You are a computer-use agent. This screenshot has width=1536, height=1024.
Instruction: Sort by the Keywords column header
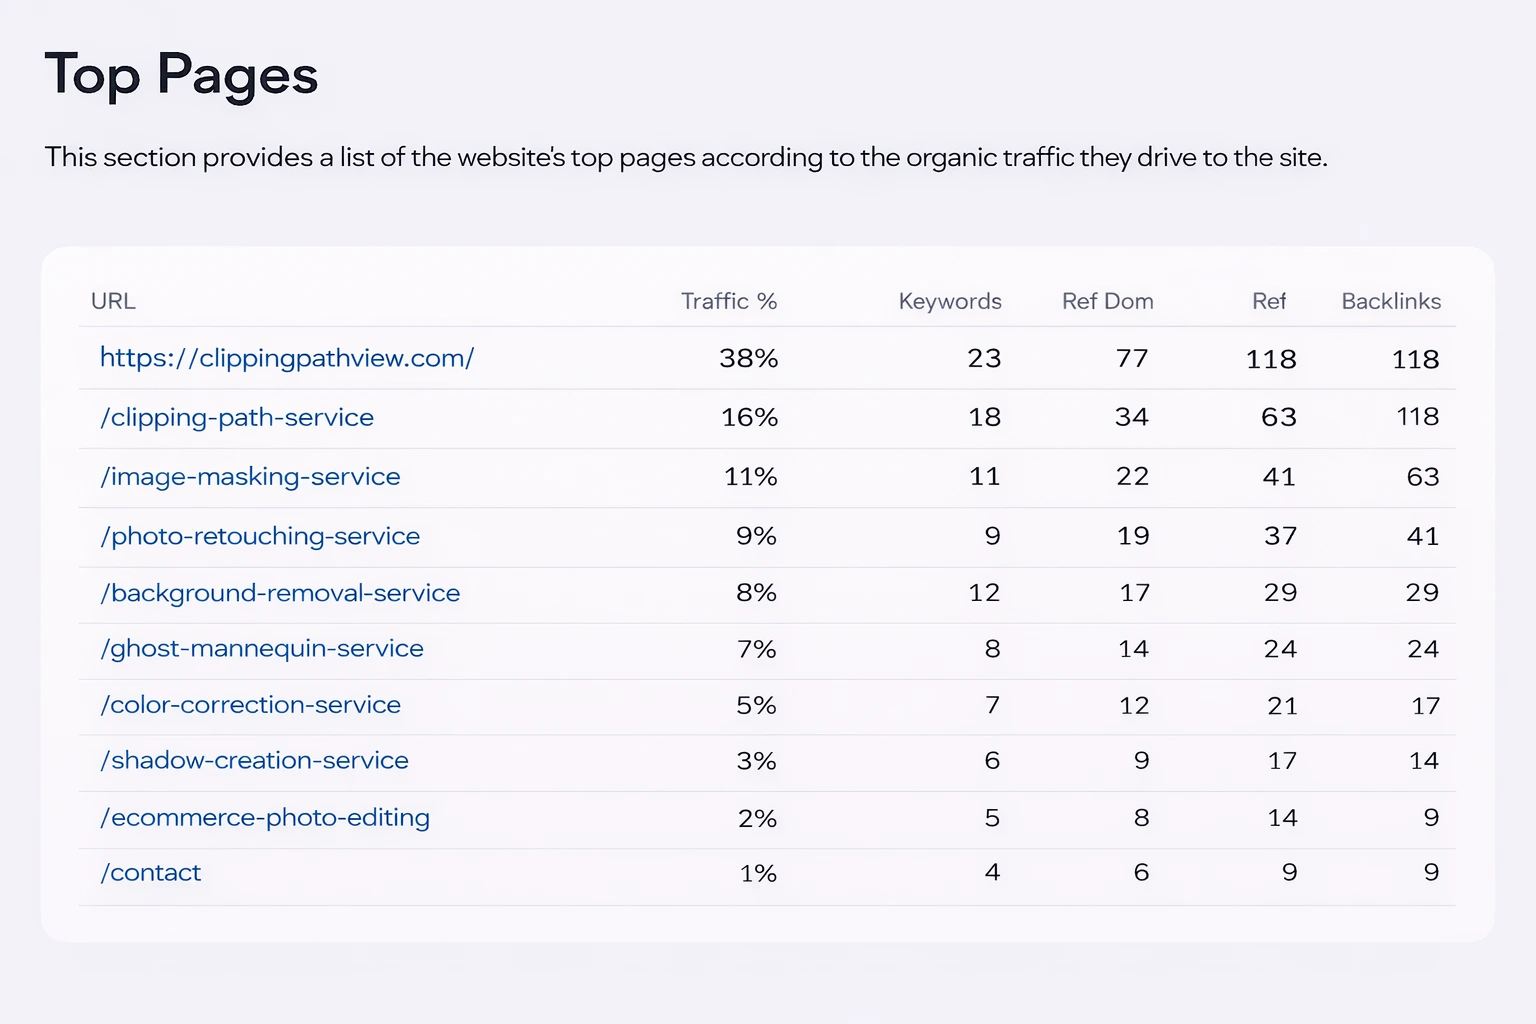949,301
